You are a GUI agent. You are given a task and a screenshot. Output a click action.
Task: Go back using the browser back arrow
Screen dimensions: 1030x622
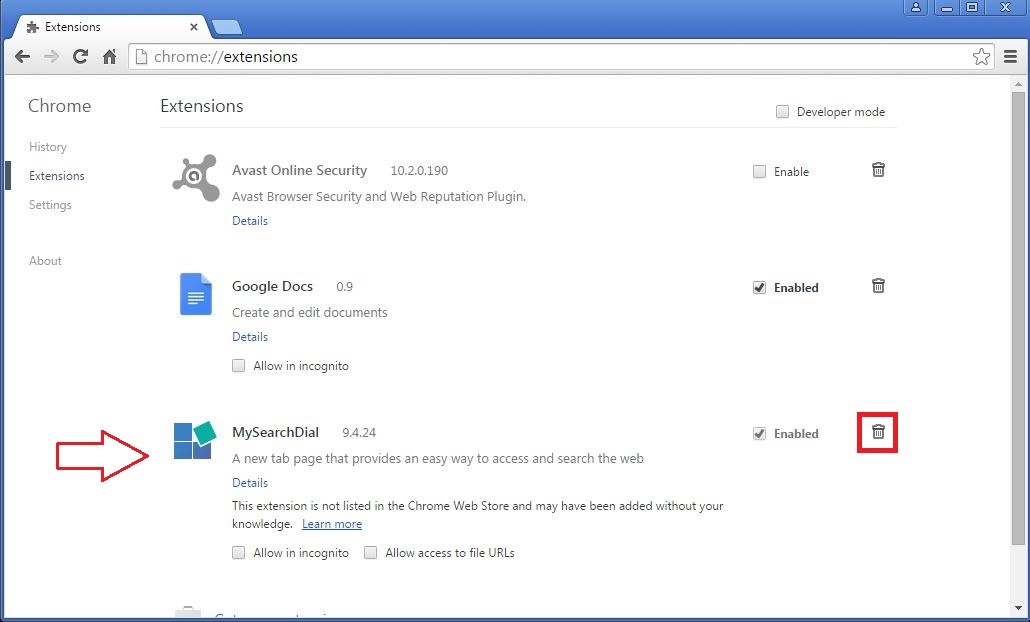22,56
